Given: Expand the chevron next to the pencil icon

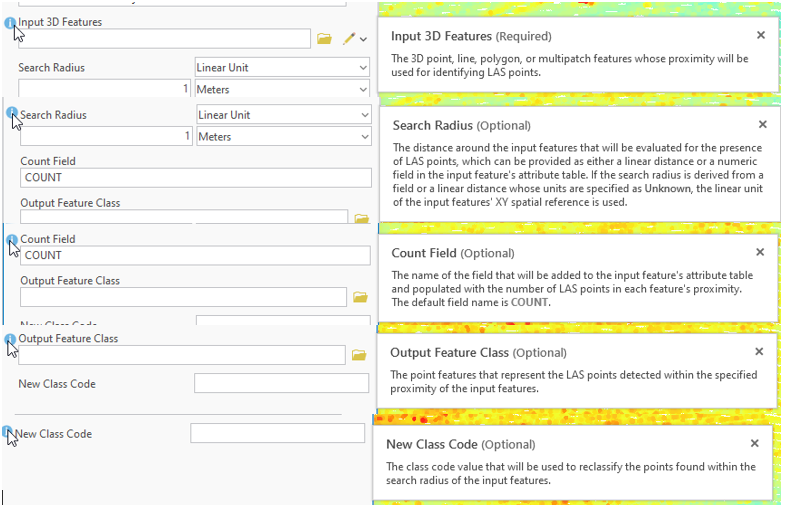Looking at the screenshot, I should click(x=363, y=39).
